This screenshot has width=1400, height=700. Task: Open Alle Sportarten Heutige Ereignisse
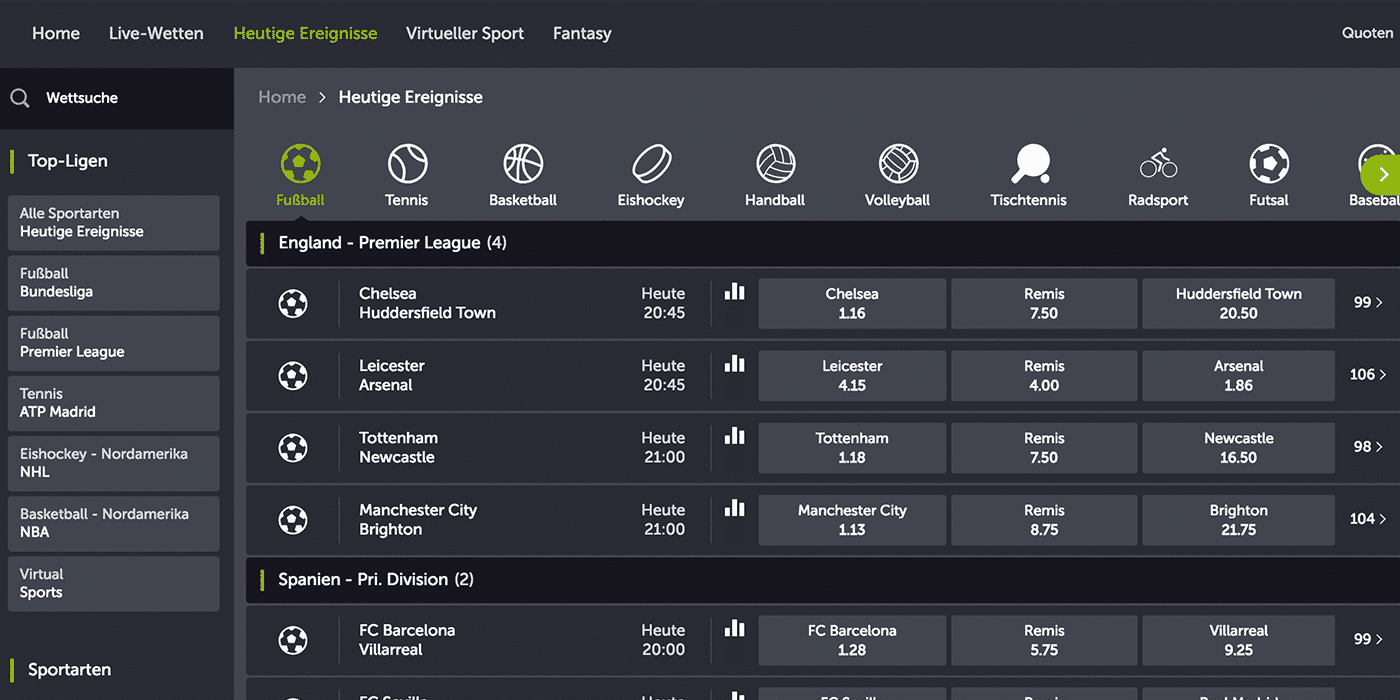113,223
